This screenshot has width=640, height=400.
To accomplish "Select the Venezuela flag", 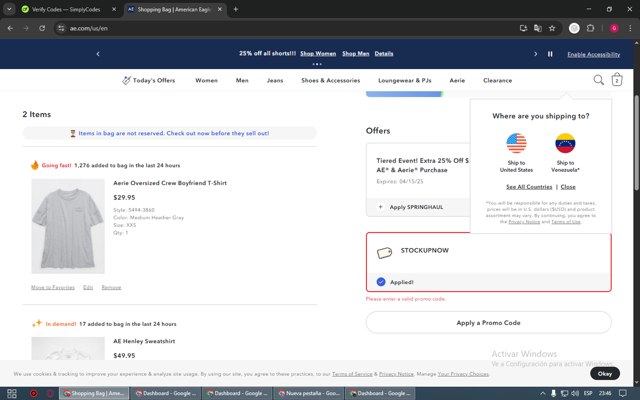I will pyautogui.click(x=565, y=143).
